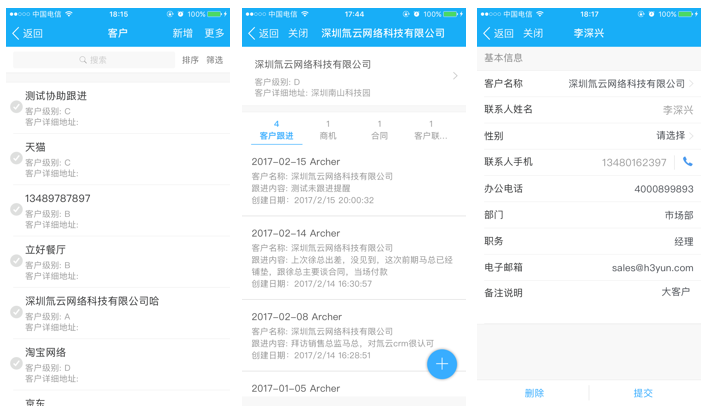Check the circle for 淘宝网络
706x420 pixels.
pyautogui.click(x=16, y=364)
